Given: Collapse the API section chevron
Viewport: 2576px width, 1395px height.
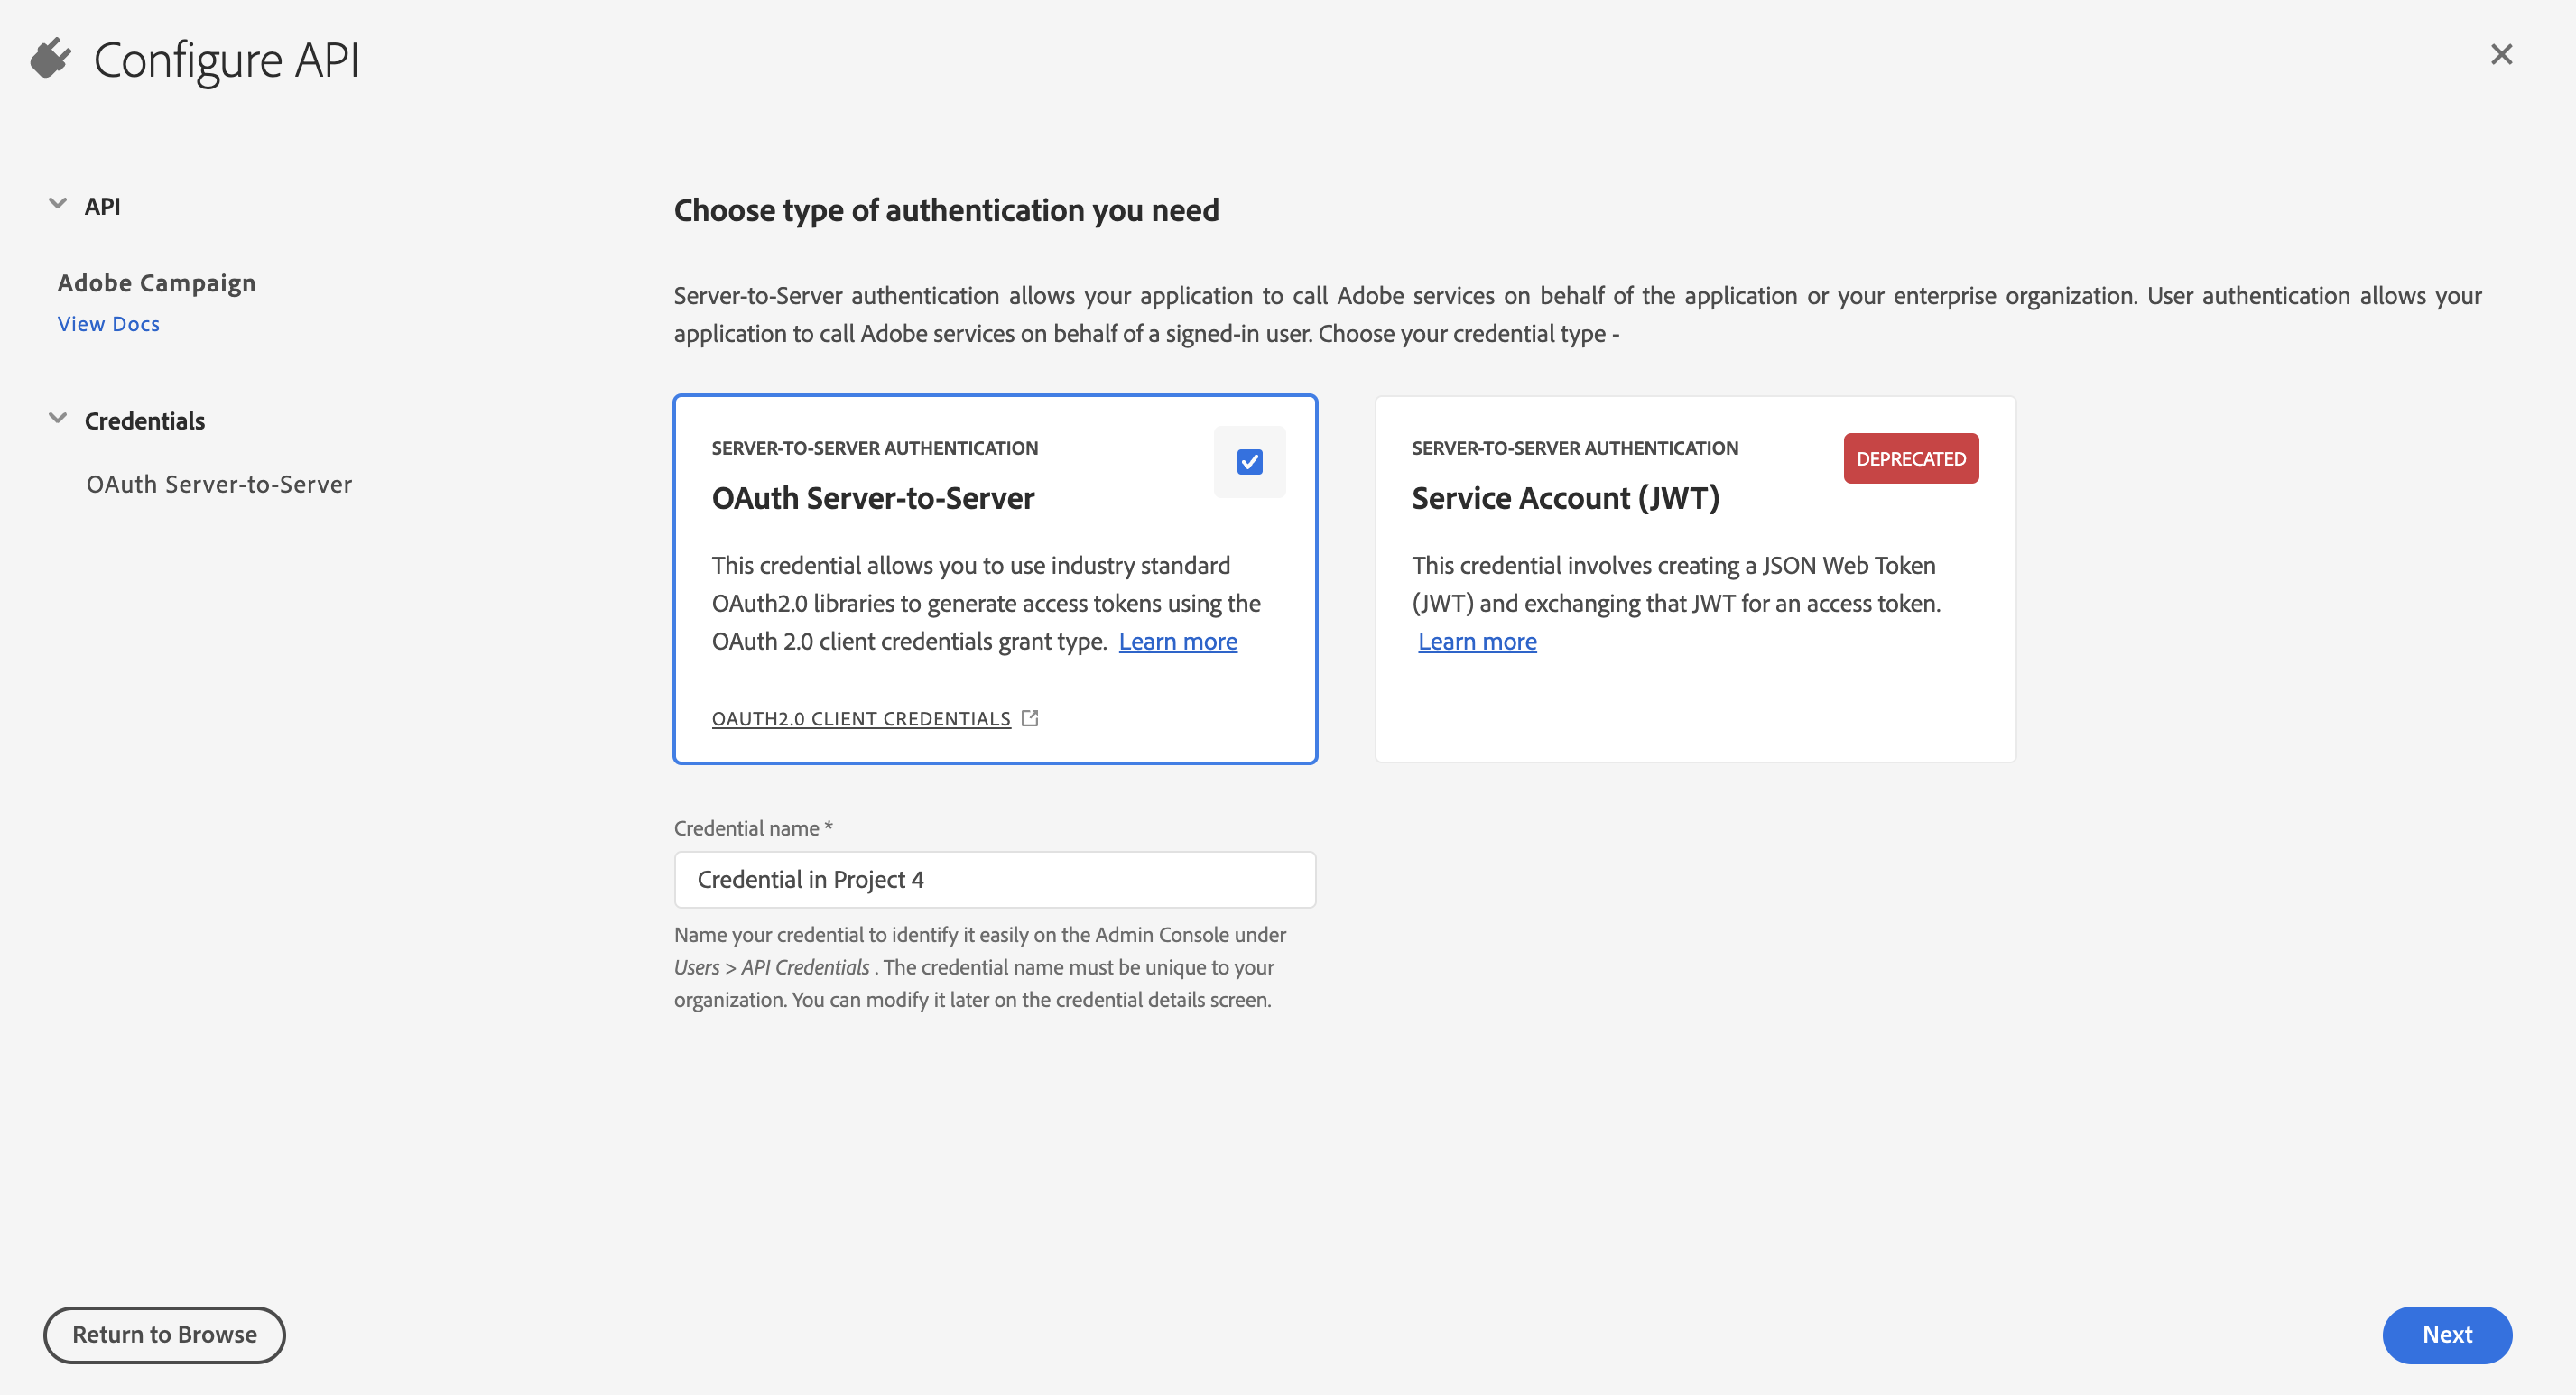Looking at the screenshot, I should tap(58, 204).
